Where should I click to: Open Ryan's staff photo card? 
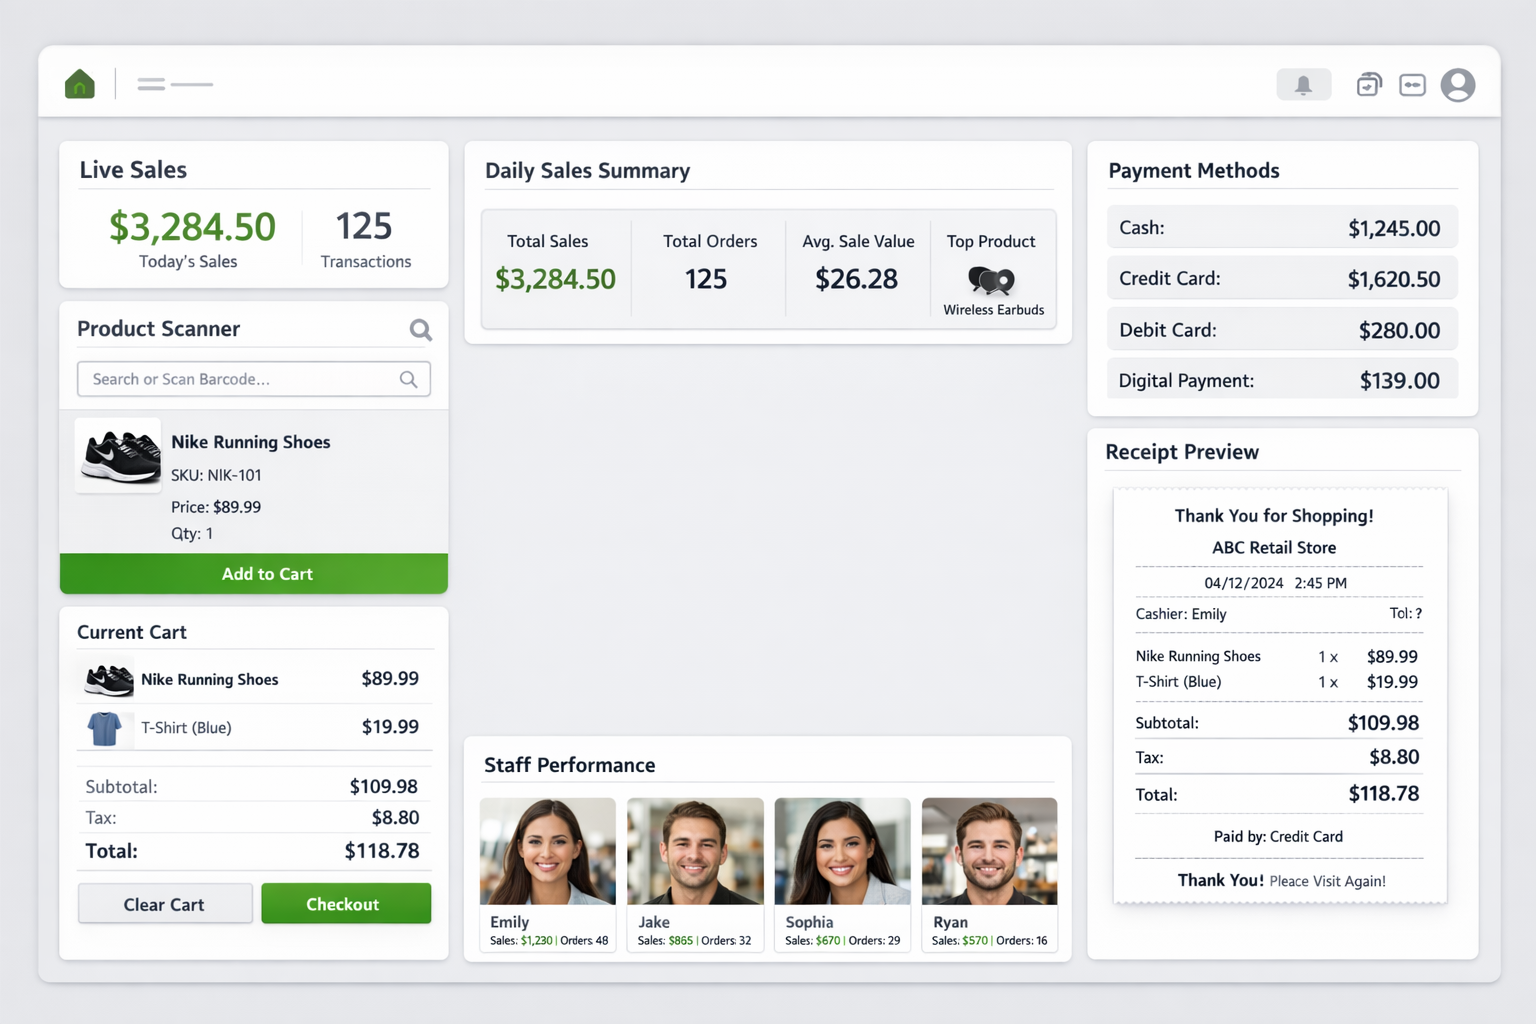coord(989,873)
